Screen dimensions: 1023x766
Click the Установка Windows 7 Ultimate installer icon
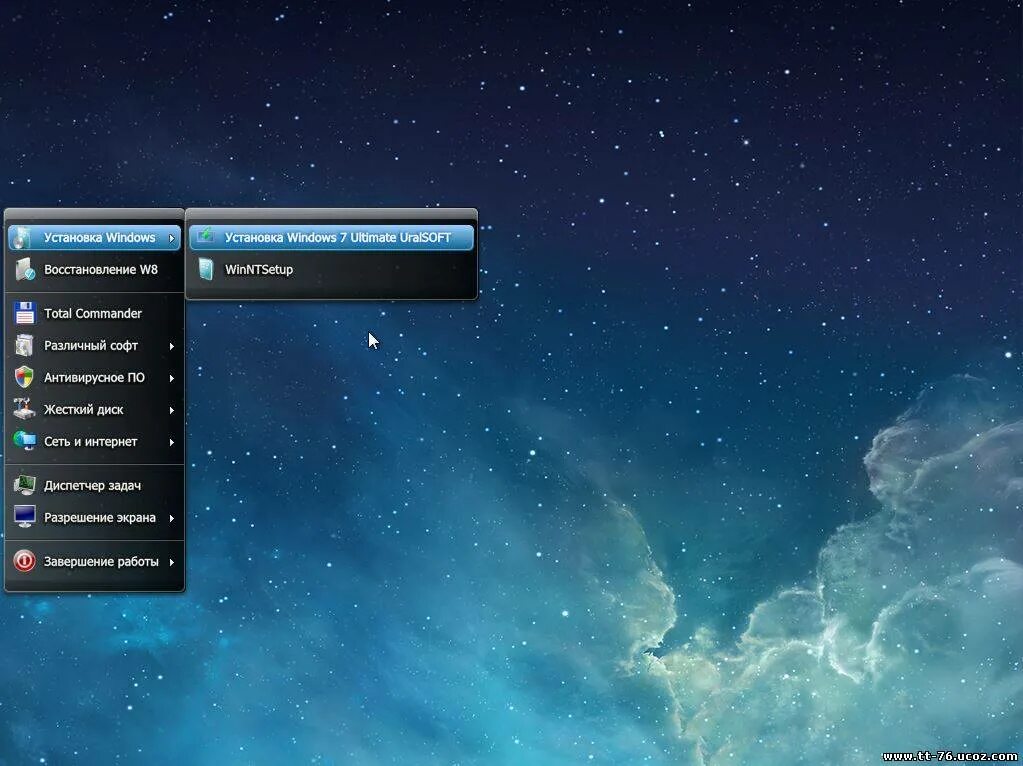(x=206, y=236)
